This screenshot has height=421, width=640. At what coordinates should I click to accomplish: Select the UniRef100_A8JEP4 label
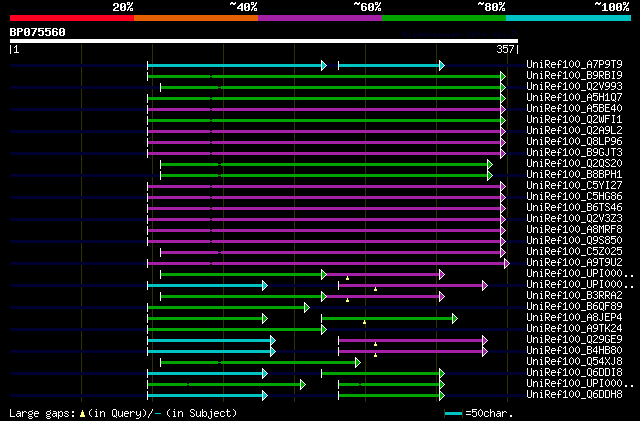[574, 318]
